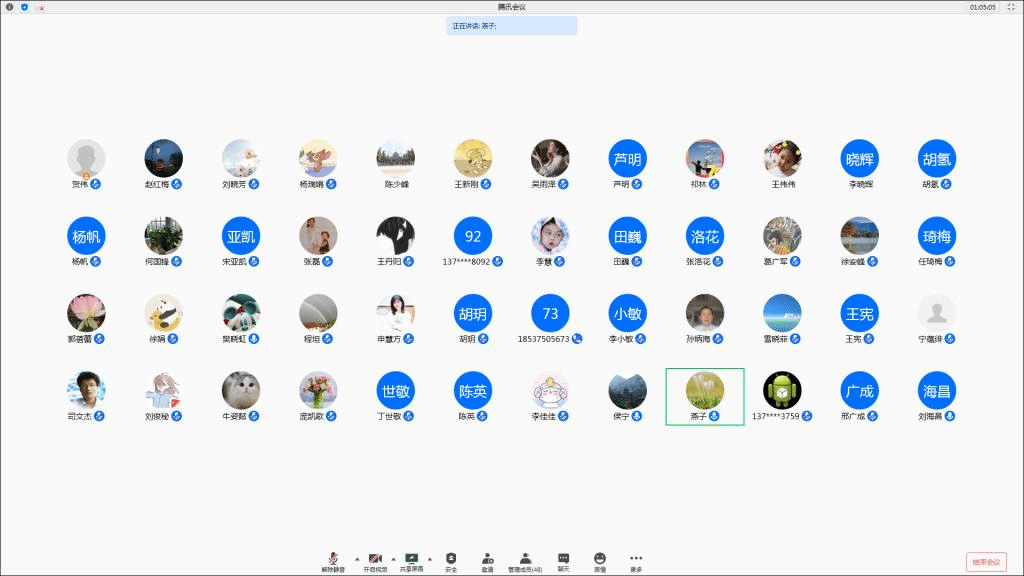
Task: Open 管理成员(48) member panel
Action: (x=525, y=560)
